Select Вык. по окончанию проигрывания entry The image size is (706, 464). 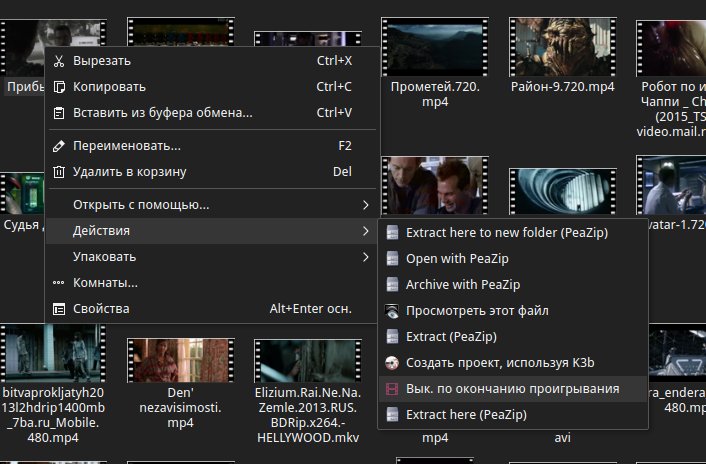512,389
